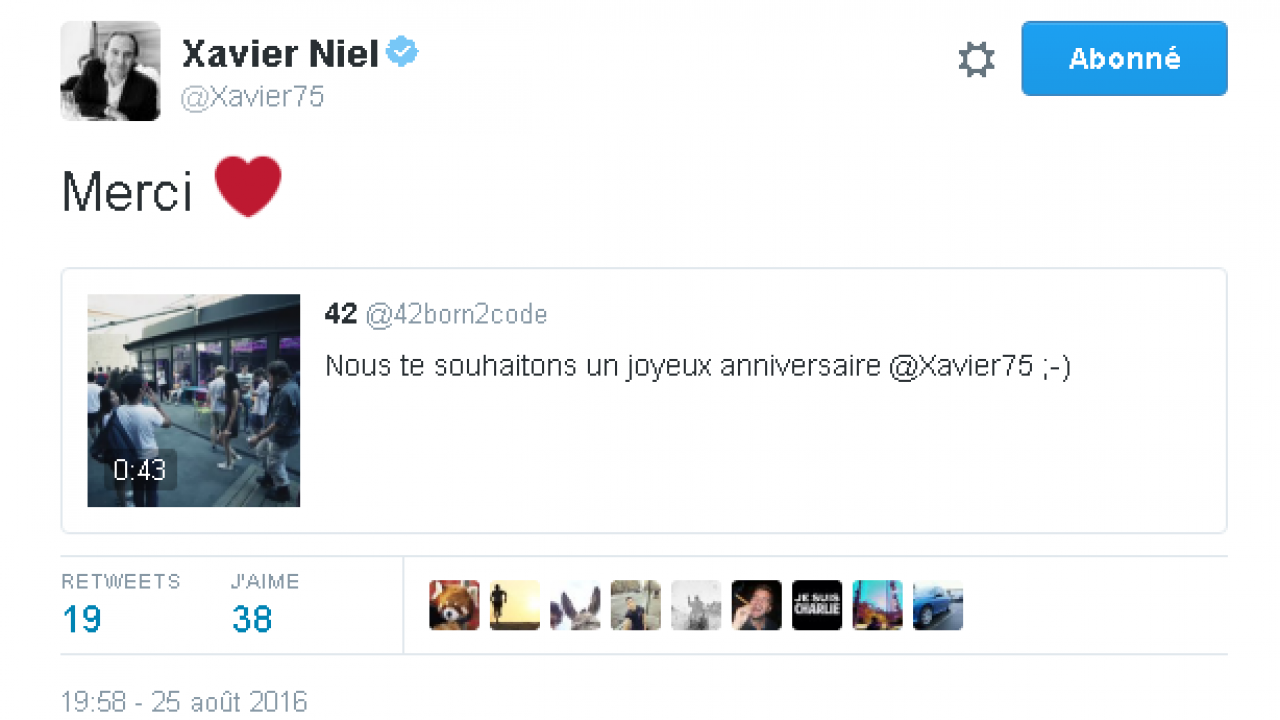This screenshot has width=1280, height=720.
Task: Click the Xavier Niel display name
Action: tap(280, 55)
